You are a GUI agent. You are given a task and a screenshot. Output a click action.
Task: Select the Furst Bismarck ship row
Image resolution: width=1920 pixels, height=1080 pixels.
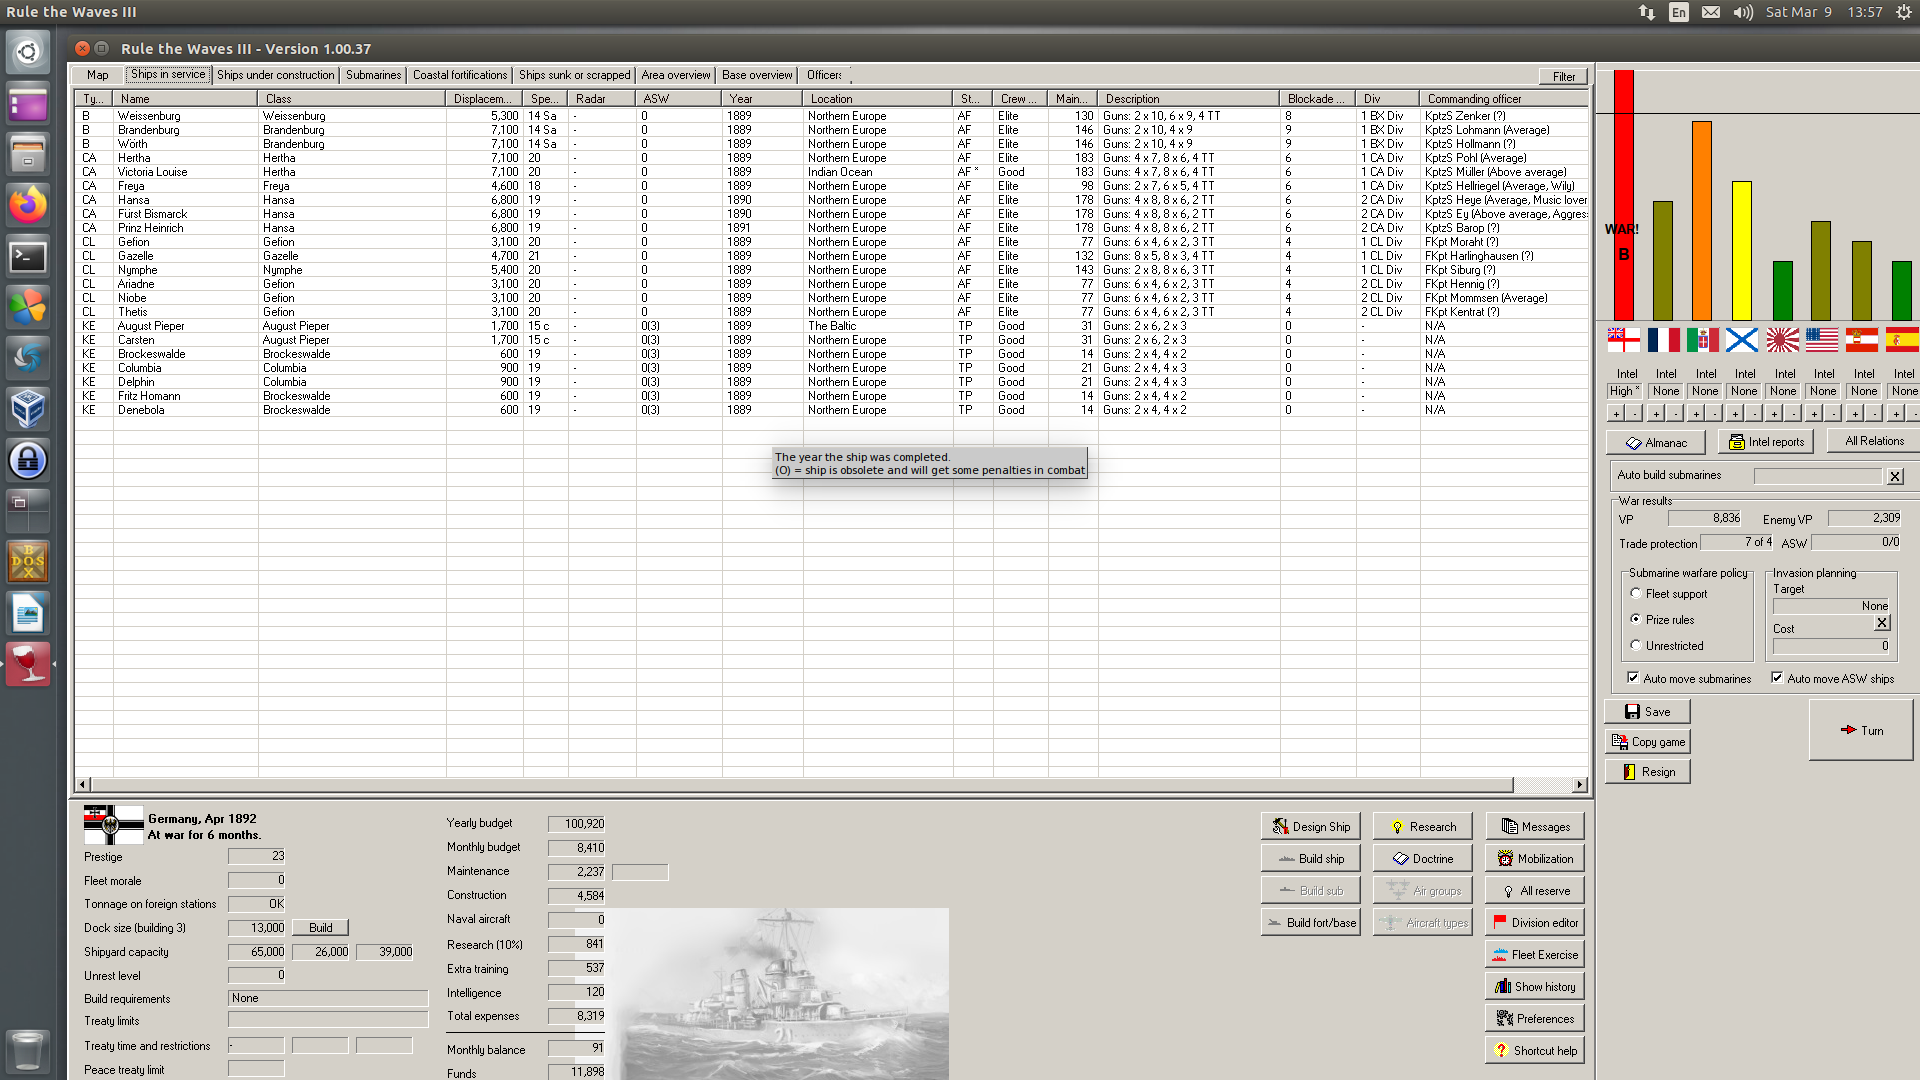(831, 214)
